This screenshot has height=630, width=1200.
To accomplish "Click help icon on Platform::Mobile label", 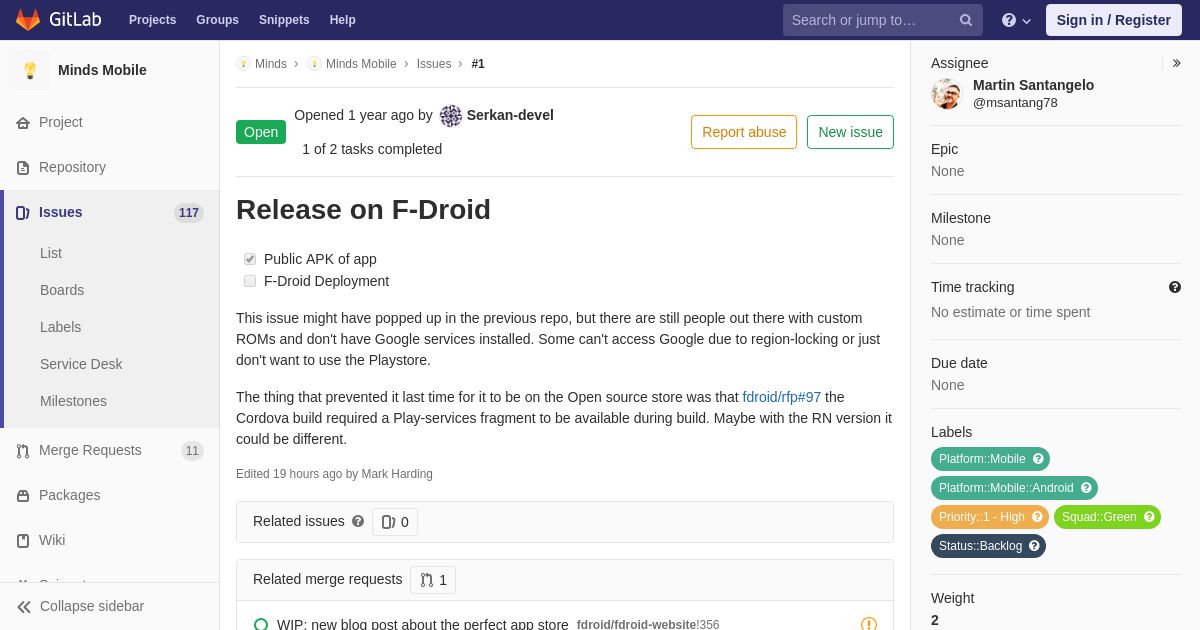I will coord(1038,459).
